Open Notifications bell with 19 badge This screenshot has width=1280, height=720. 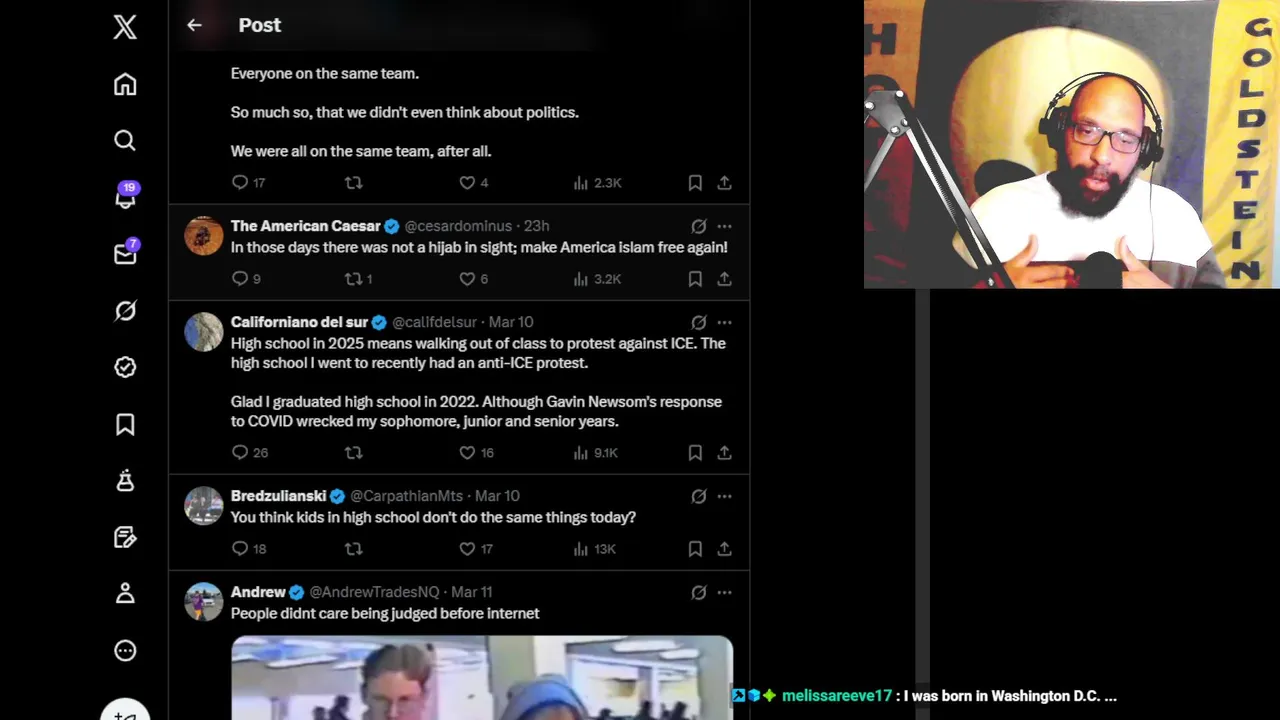point(126,196)
